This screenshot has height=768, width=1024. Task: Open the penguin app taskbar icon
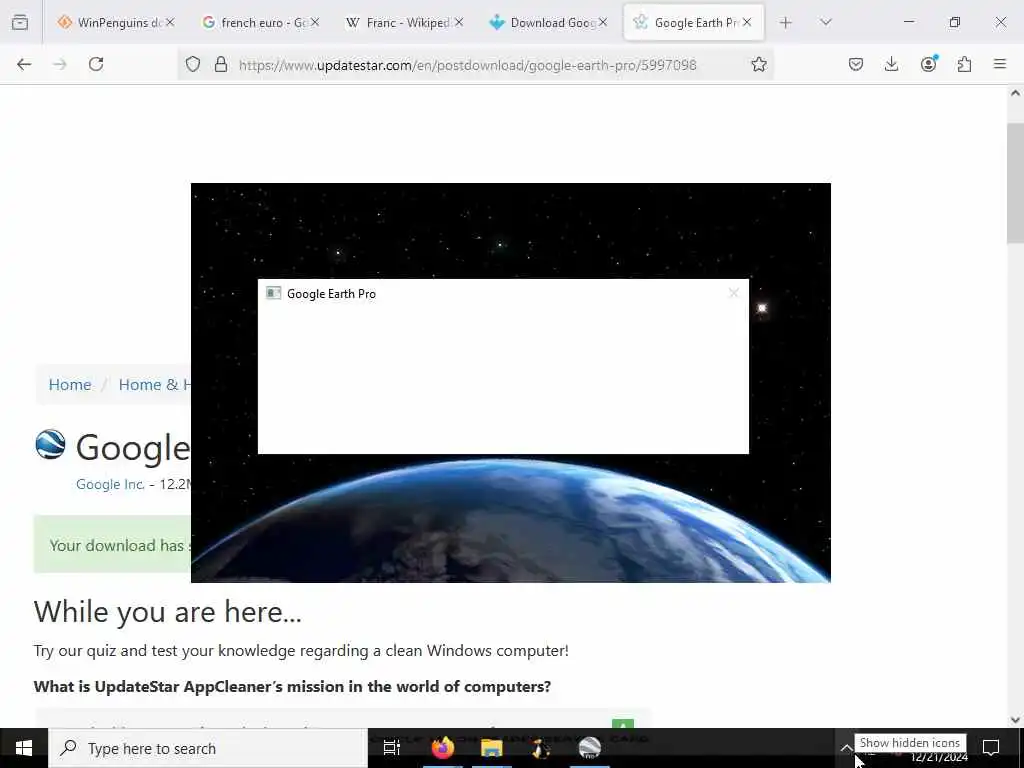[x=541, y=748]
